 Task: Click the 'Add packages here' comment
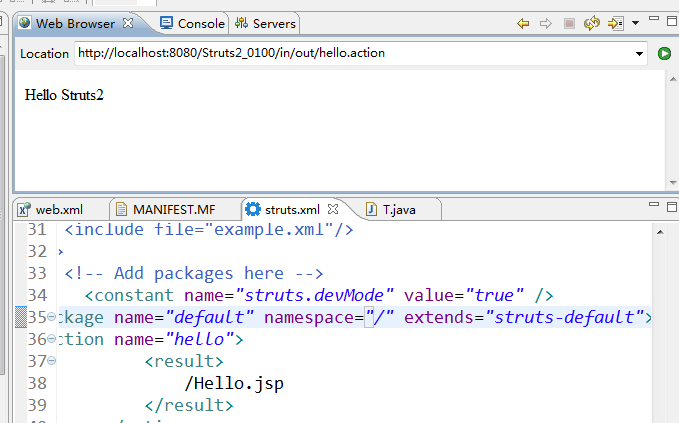tap(194, 274)
